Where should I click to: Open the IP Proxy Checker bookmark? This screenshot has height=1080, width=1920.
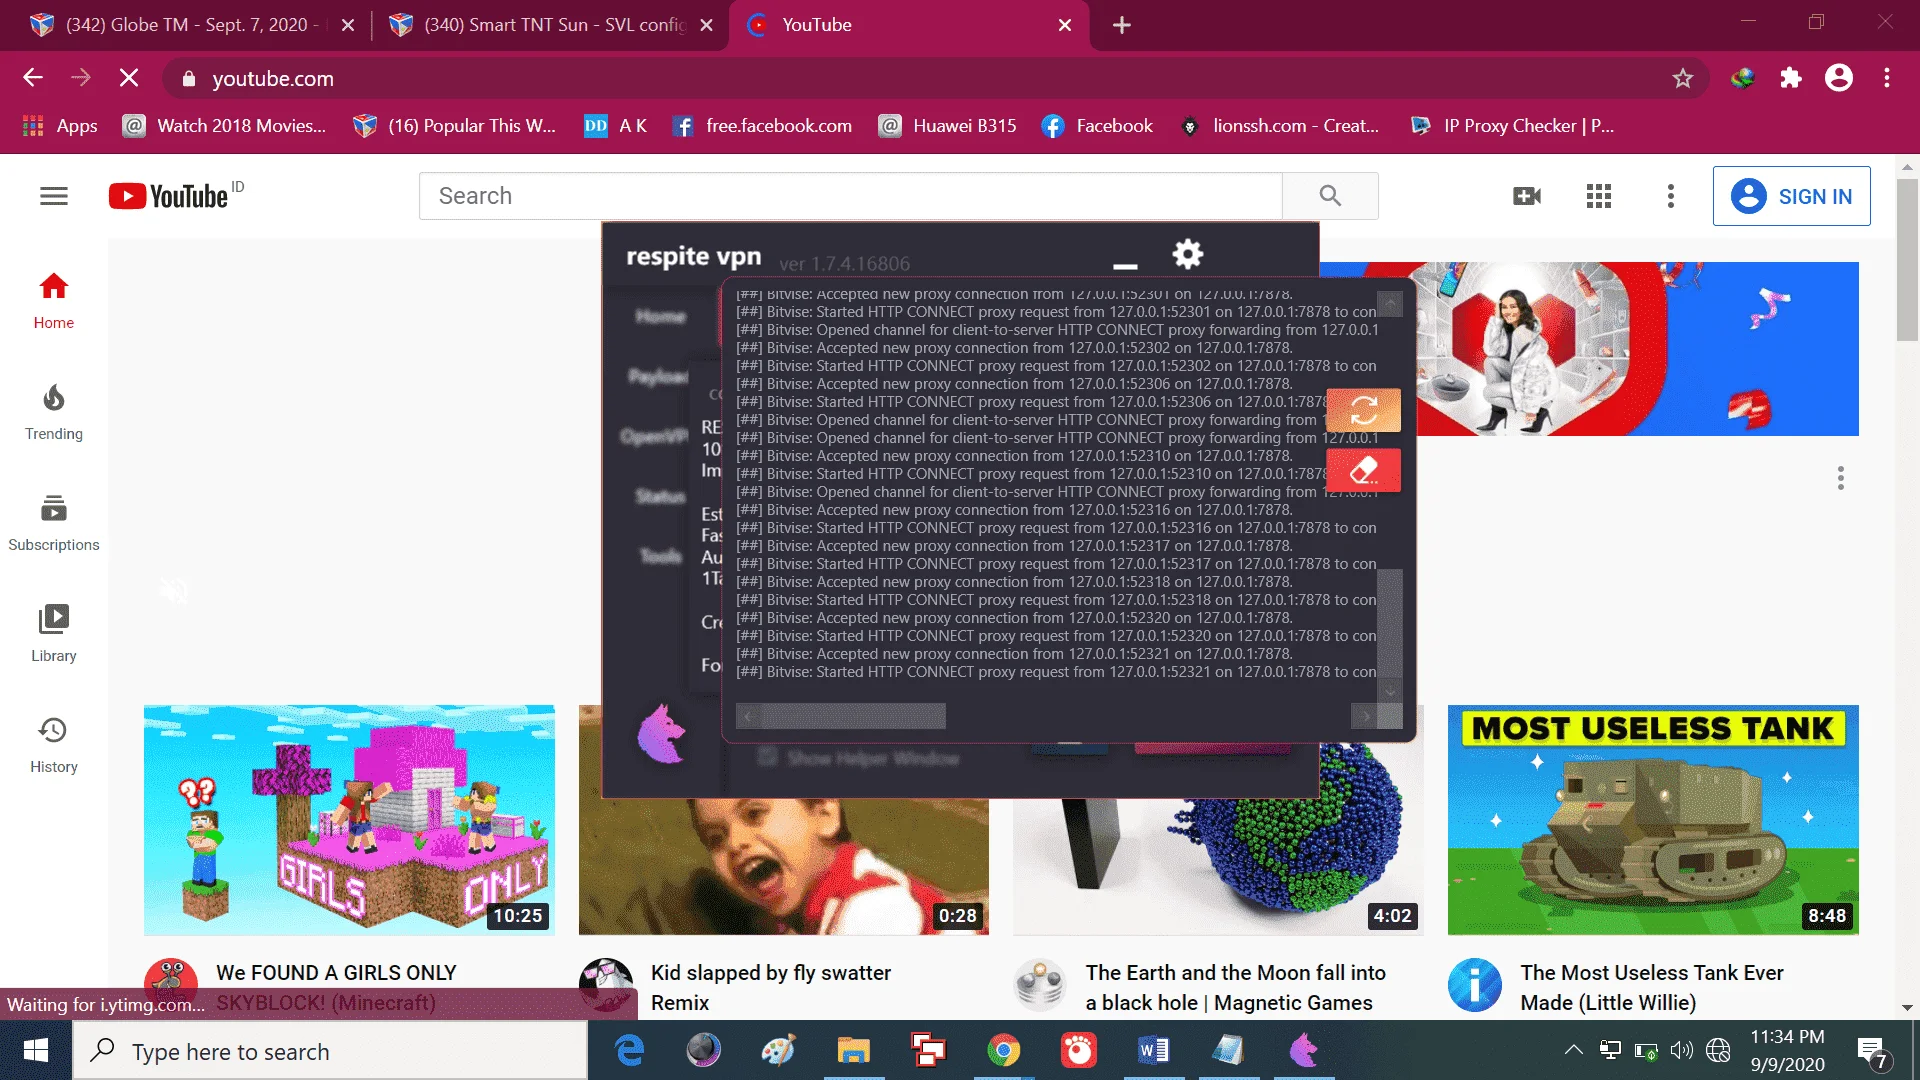coord(1512,126)
